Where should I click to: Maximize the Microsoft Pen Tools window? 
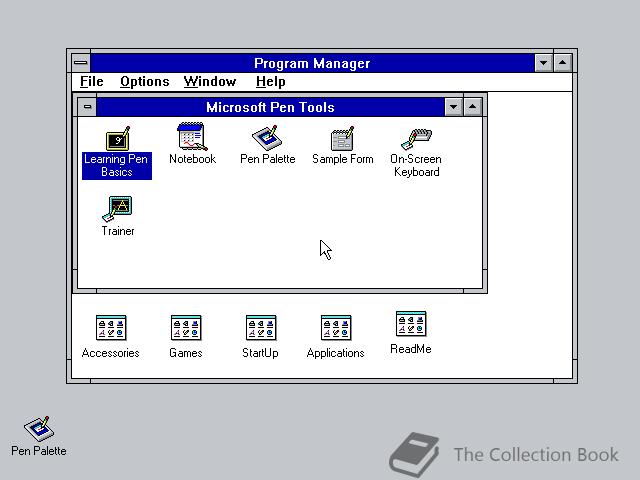click(472, 107)
